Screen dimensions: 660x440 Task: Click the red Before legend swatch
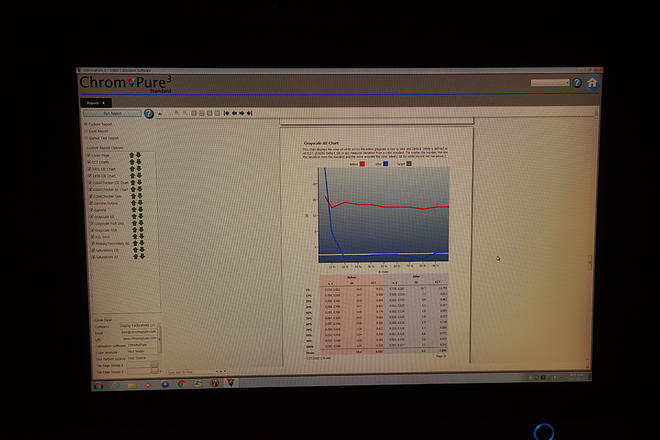click(362, 164)
